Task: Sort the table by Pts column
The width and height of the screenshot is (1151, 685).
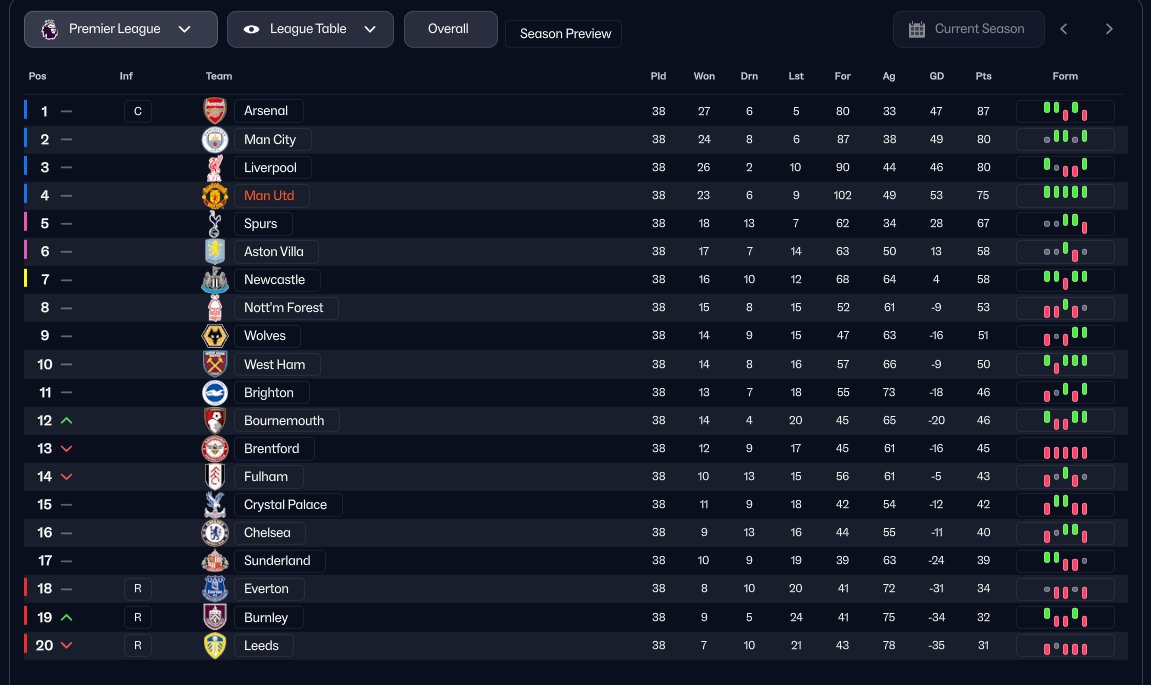Action: click(x=983, y=76)
